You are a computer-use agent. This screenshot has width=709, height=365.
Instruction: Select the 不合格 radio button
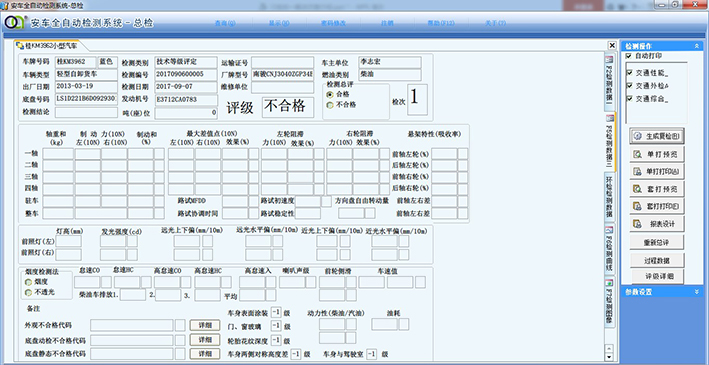pyautogui.click(x=330, y=104)
